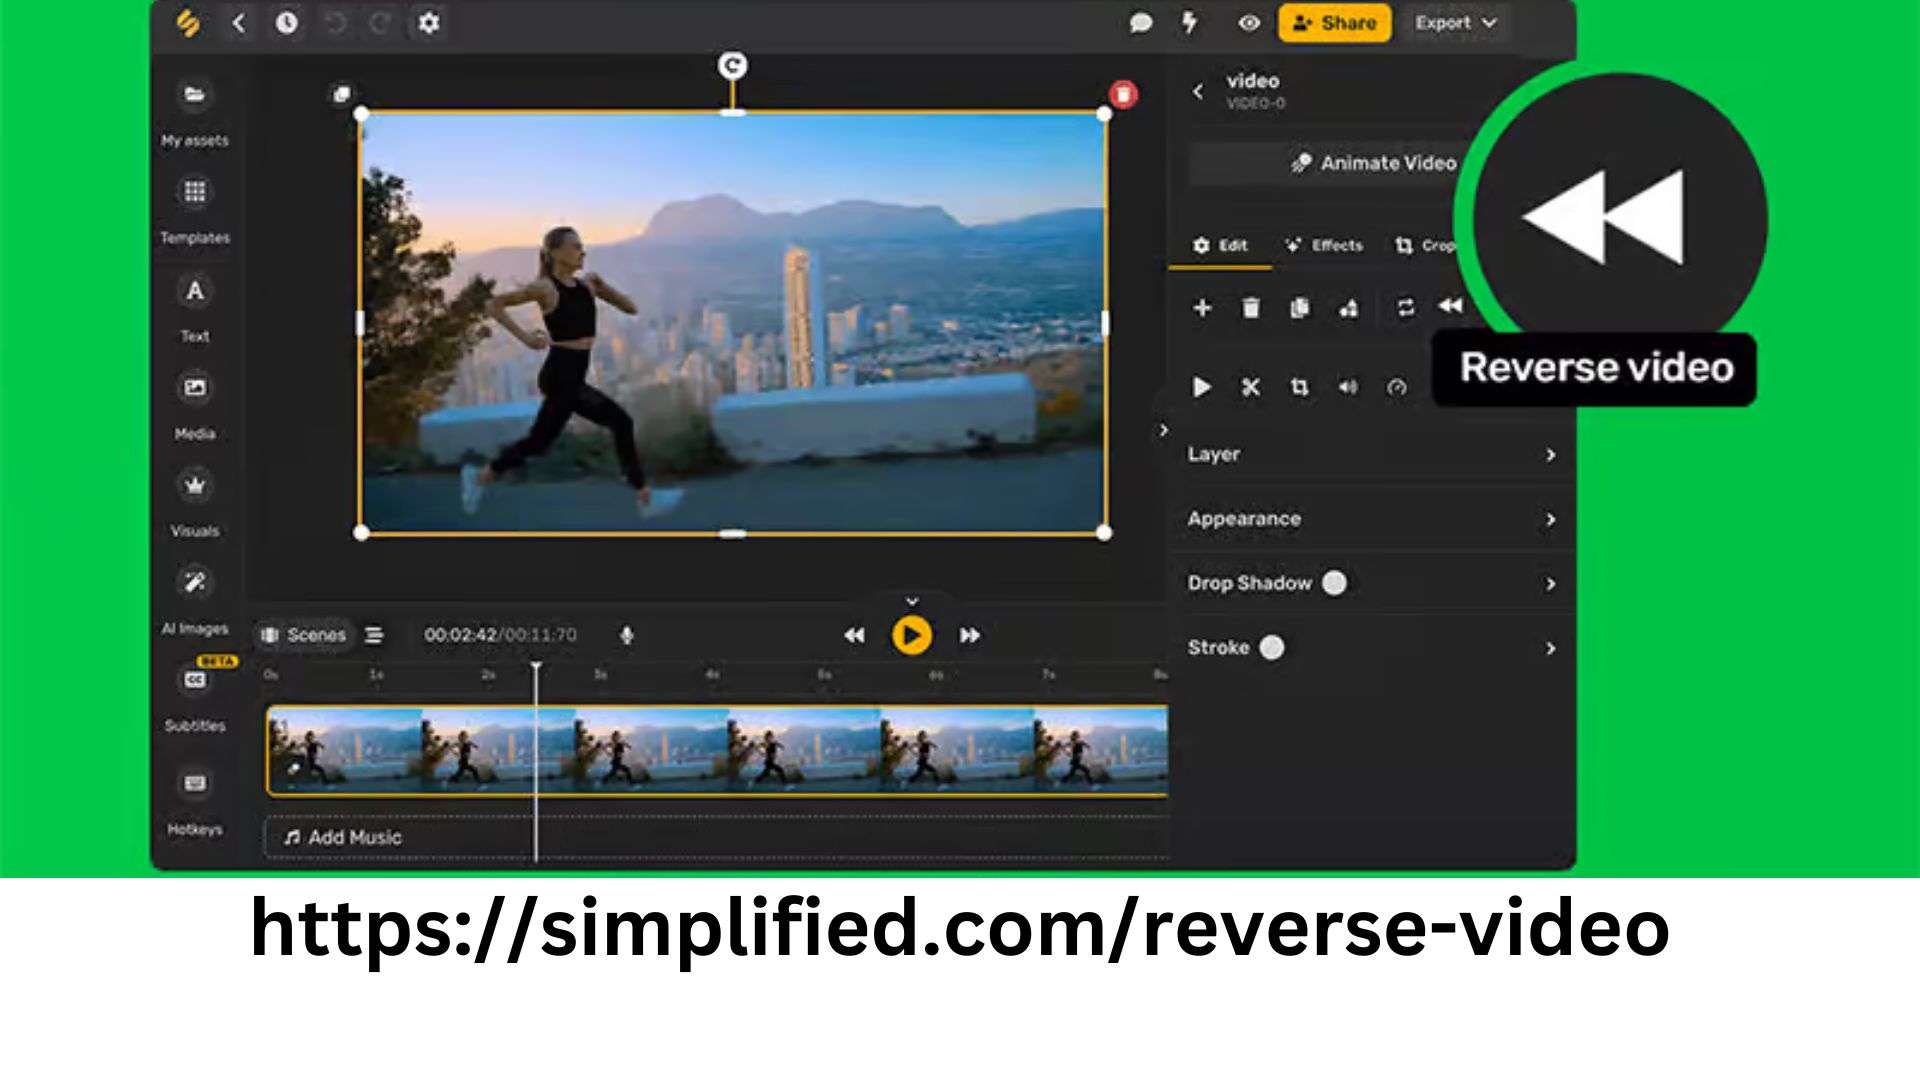Click the 00:02:42 timecode display

[x=460, y=635]
